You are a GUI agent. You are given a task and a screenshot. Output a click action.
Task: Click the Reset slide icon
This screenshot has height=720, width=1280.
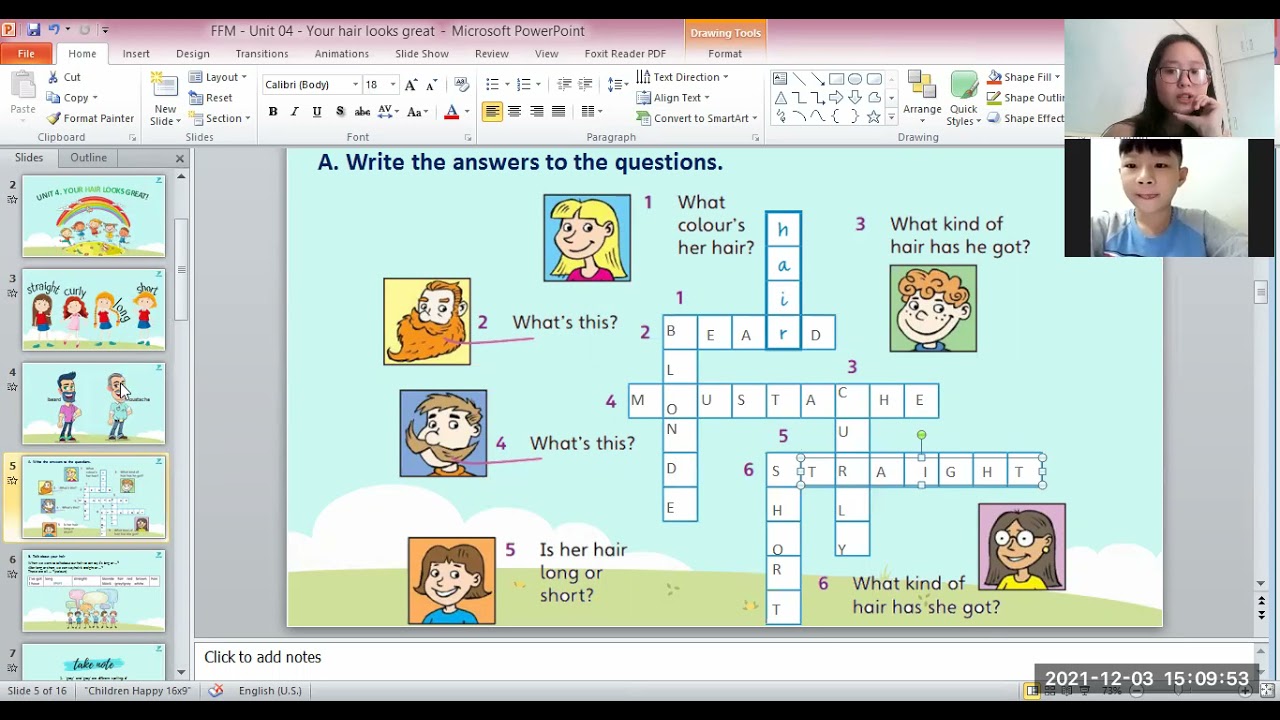pyautogui.click(x=196, y=98)
